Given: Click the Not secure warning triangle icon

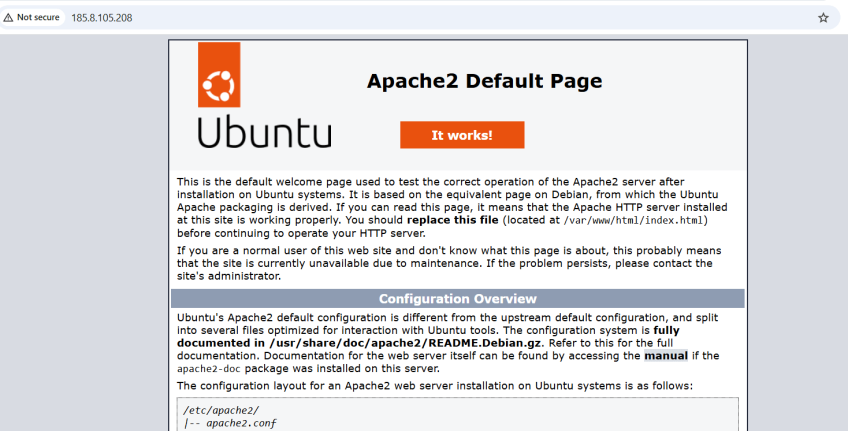Looking at the screenshot, I should coord(9,18).
